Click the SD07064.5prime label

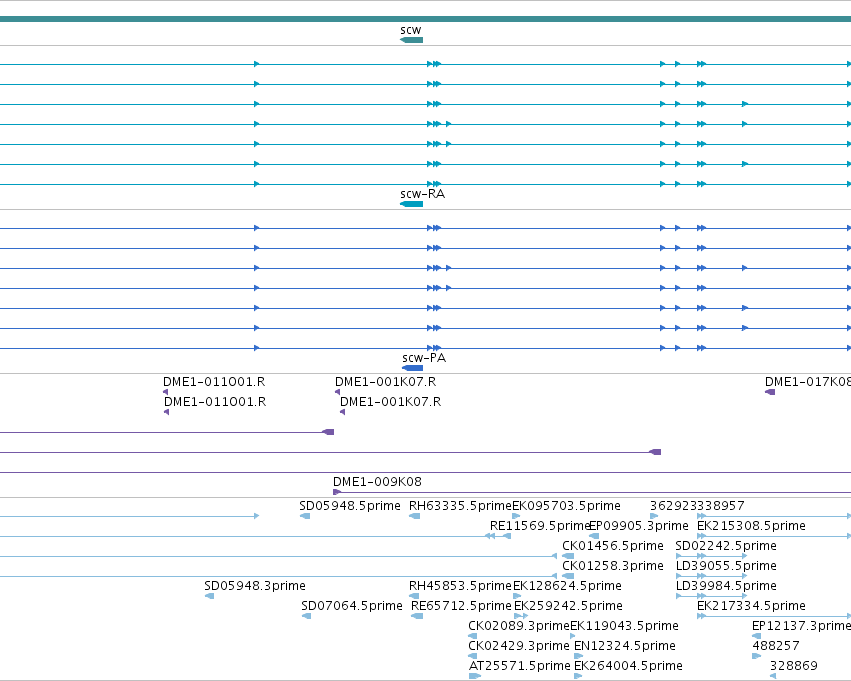352,606
